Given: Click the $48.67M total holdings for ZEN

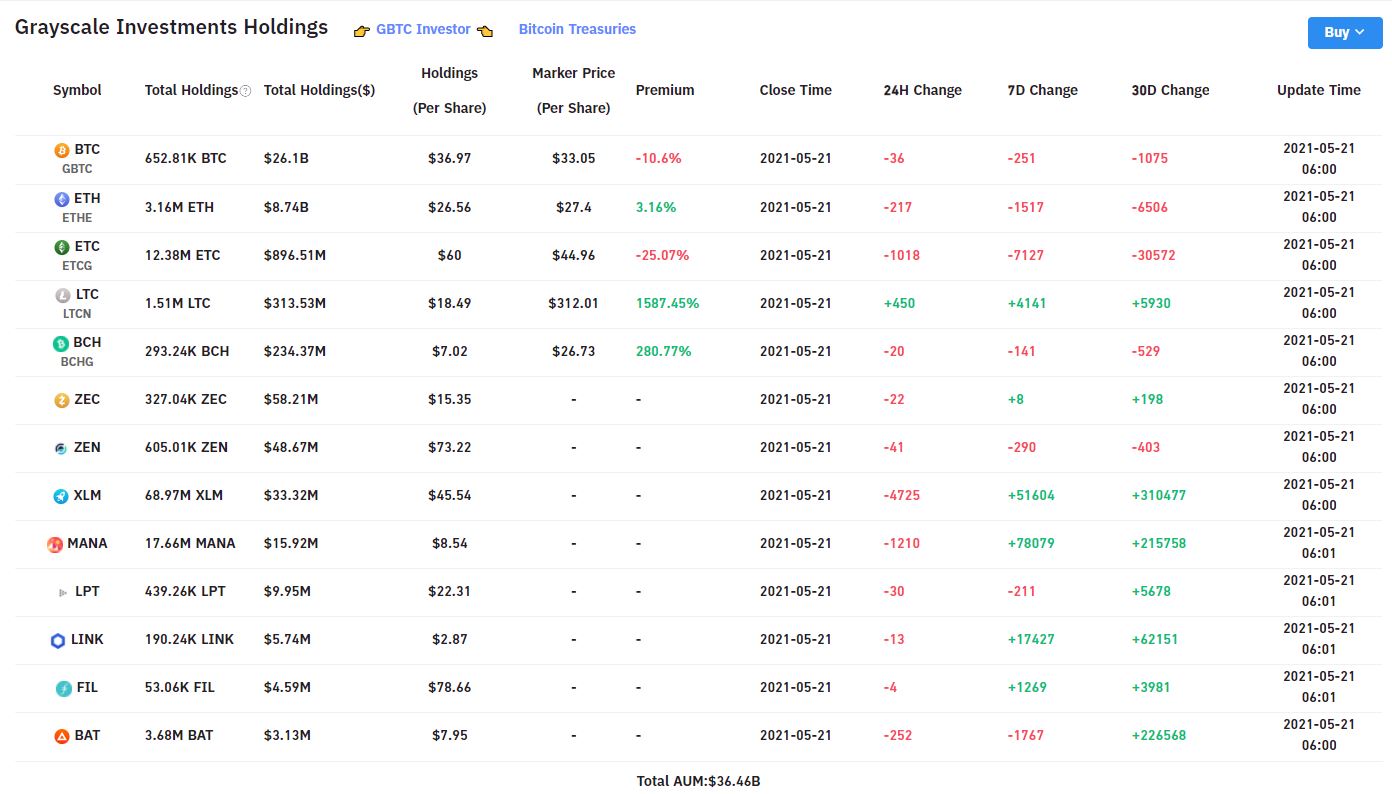Looking at the screenshot, I should [x=291, y=447].
